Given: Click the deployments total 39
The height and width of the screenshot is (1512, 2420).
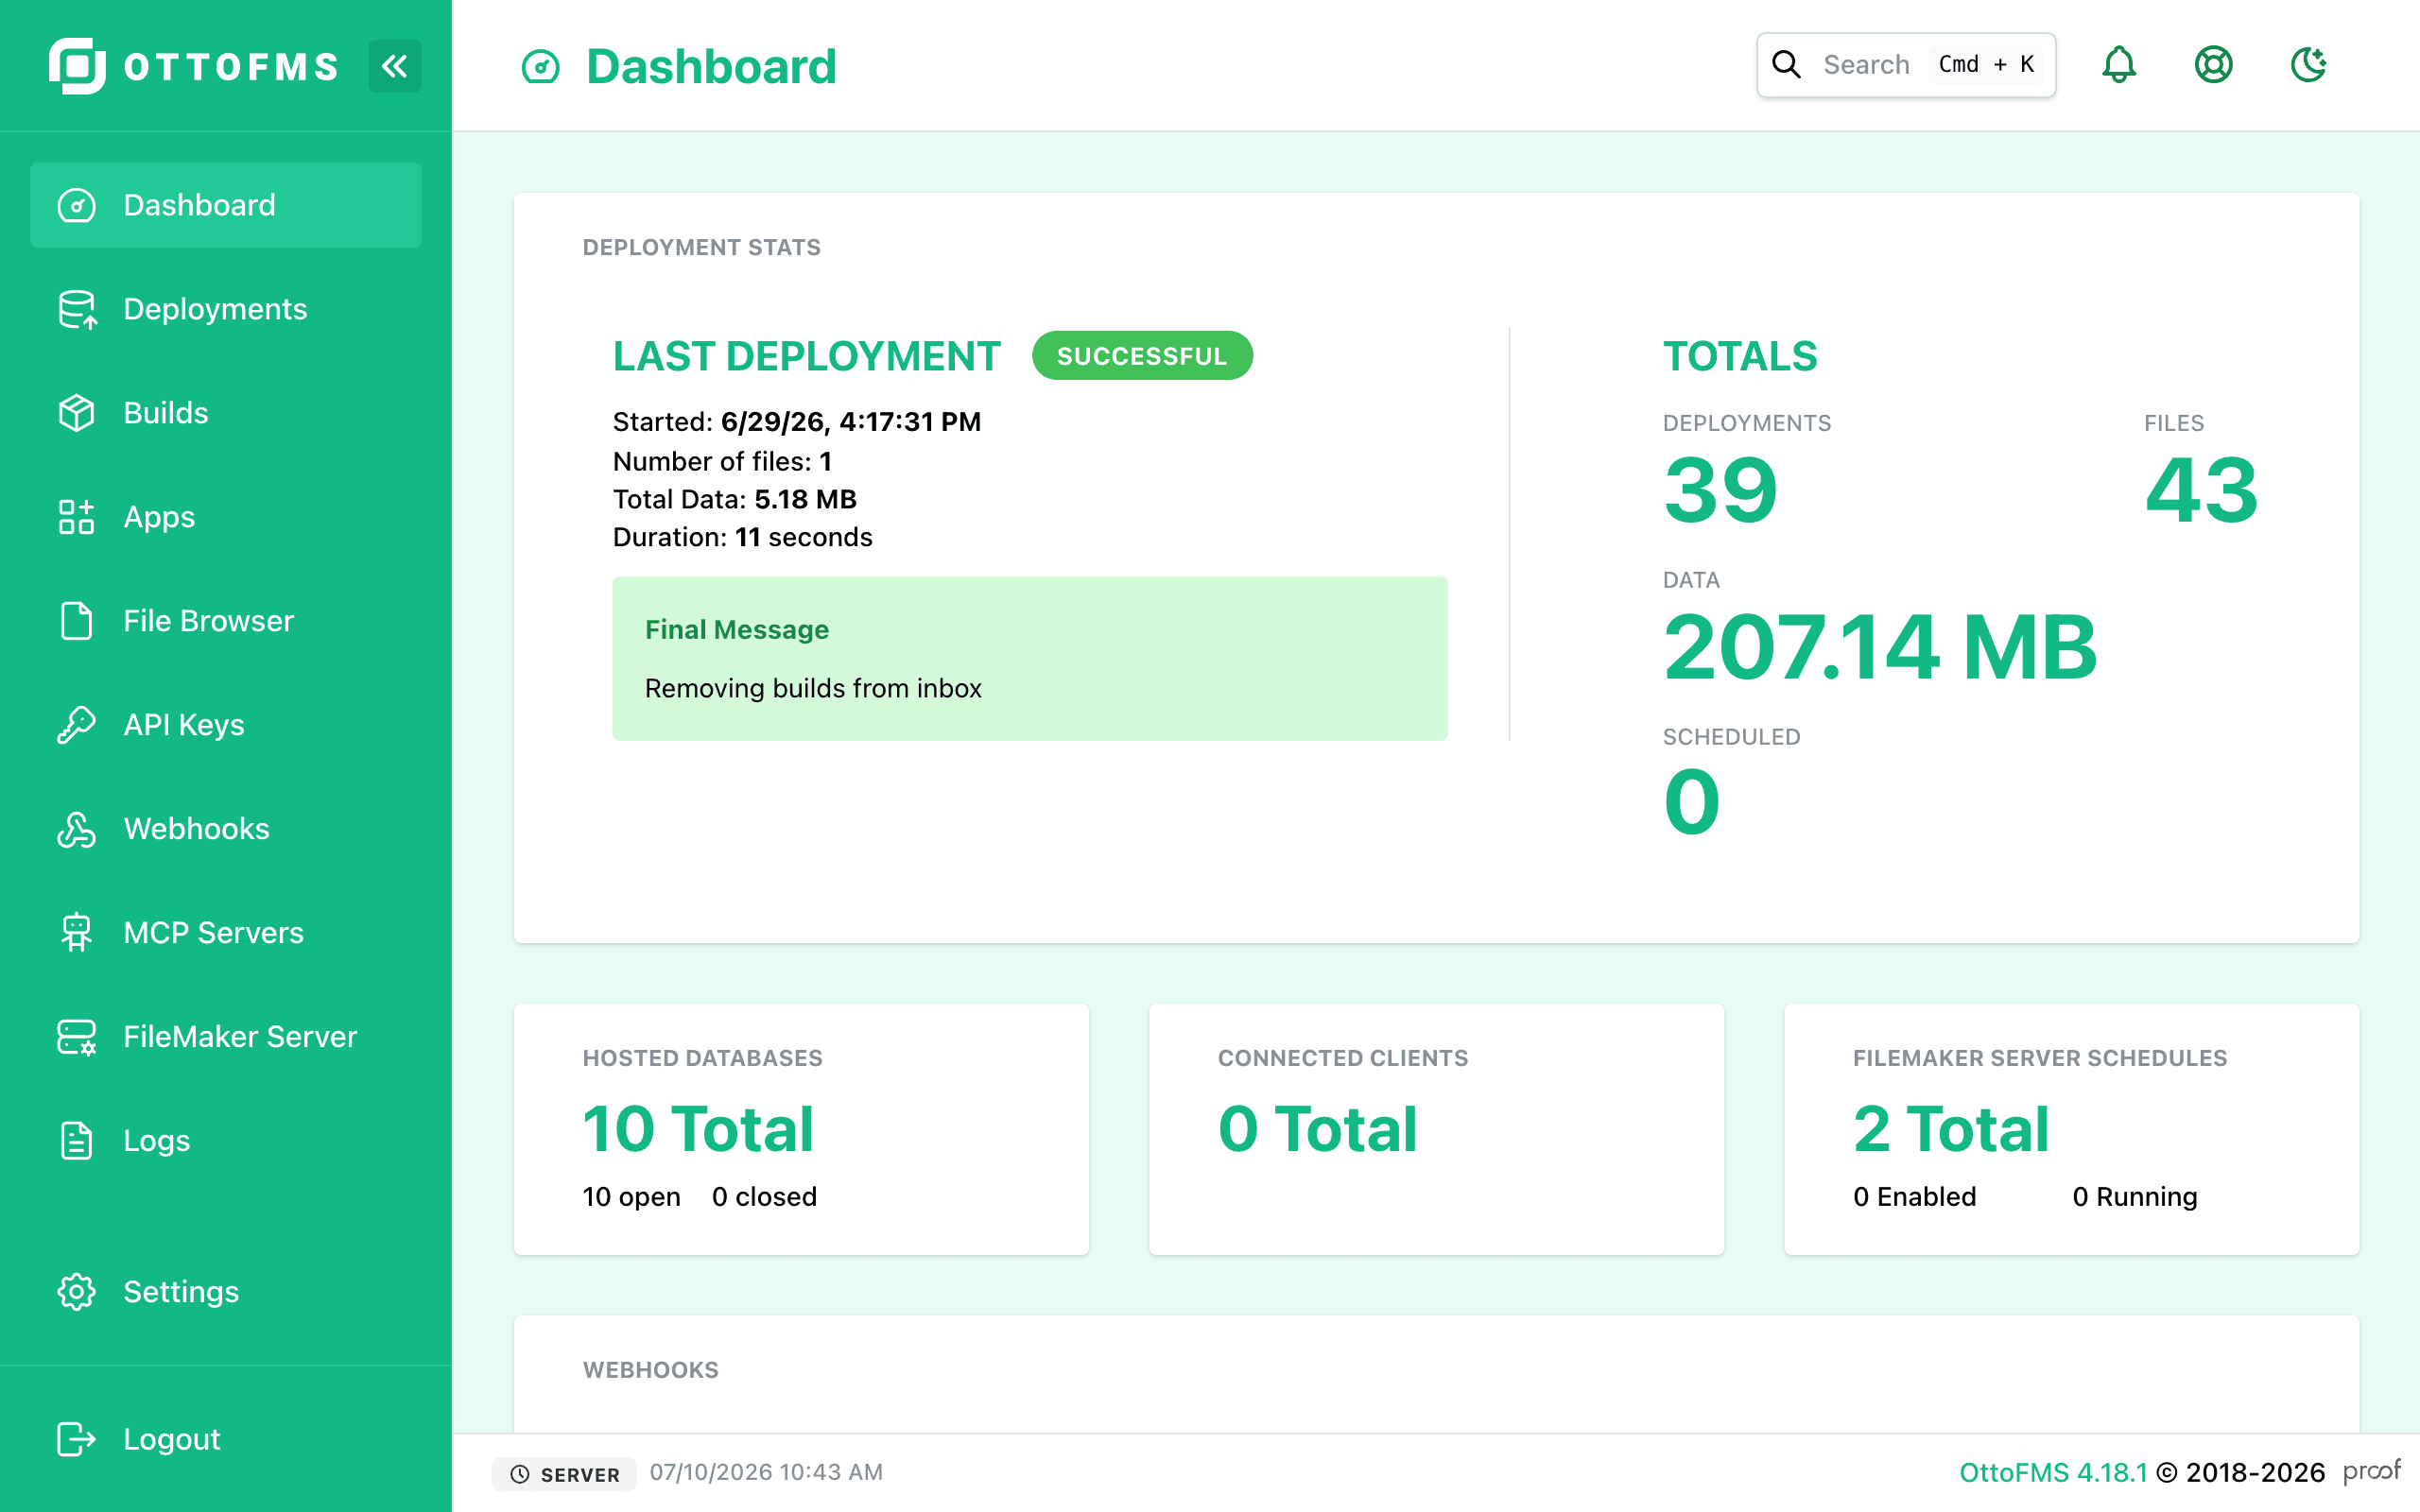Looking at the screenshot, I should coord(1721,490).
